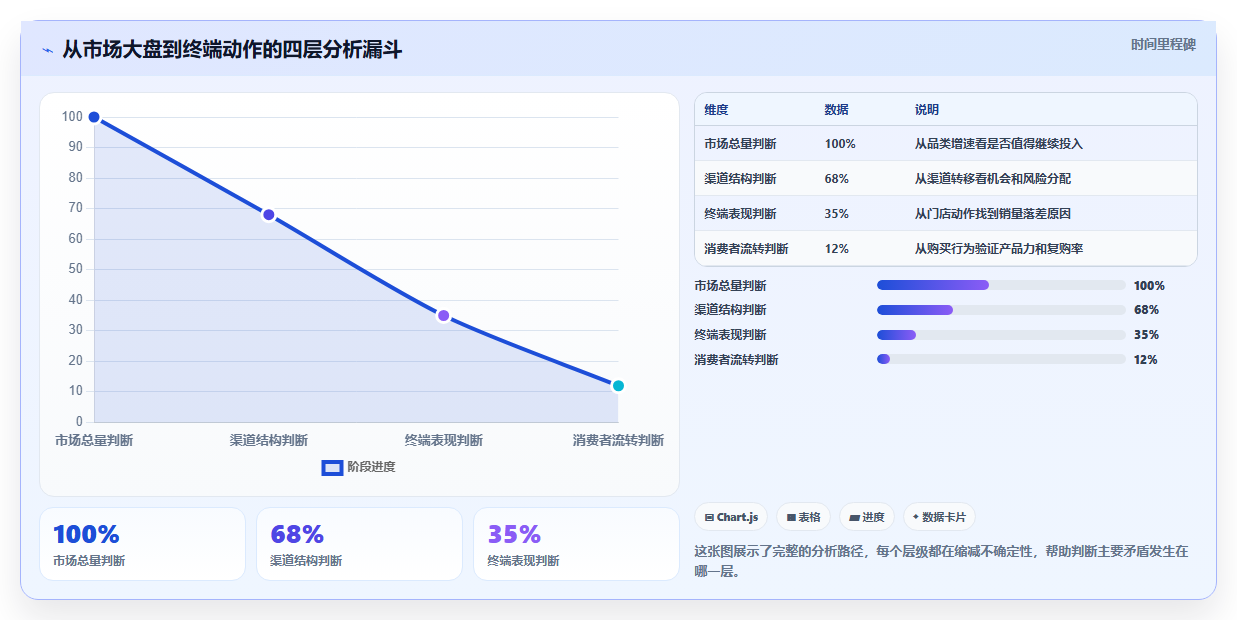The height and width of the screenshot is (620, 1237).
Task: Click the 渠道结构判断 progress bar
Action: pos(1001,310)
